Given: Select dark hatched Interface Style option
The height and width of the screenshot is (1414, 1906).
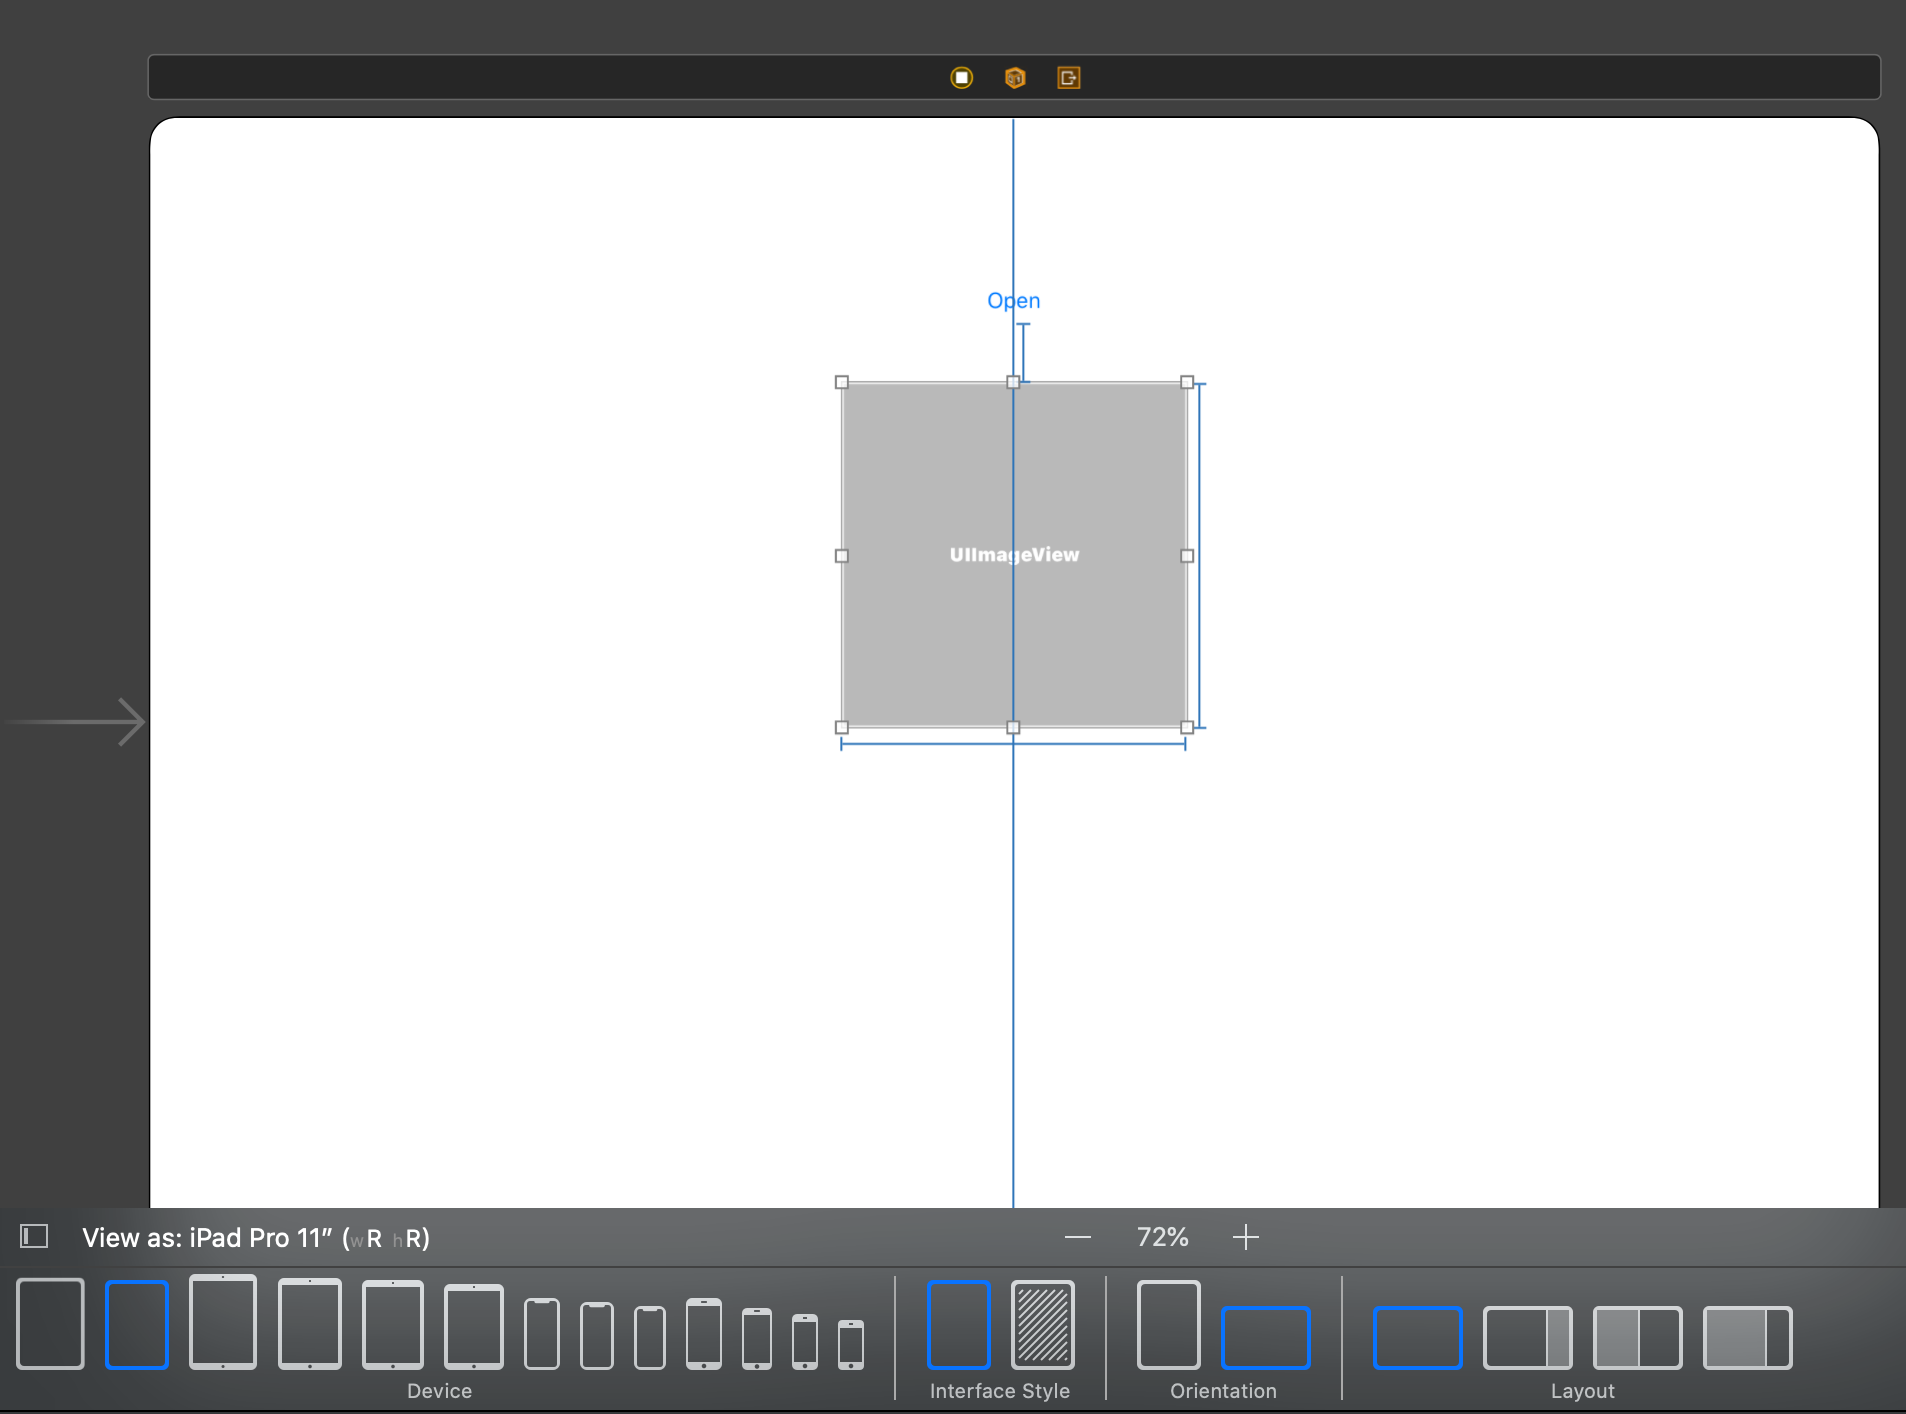Looking at the screenshot, I should coord(1043,1324).
